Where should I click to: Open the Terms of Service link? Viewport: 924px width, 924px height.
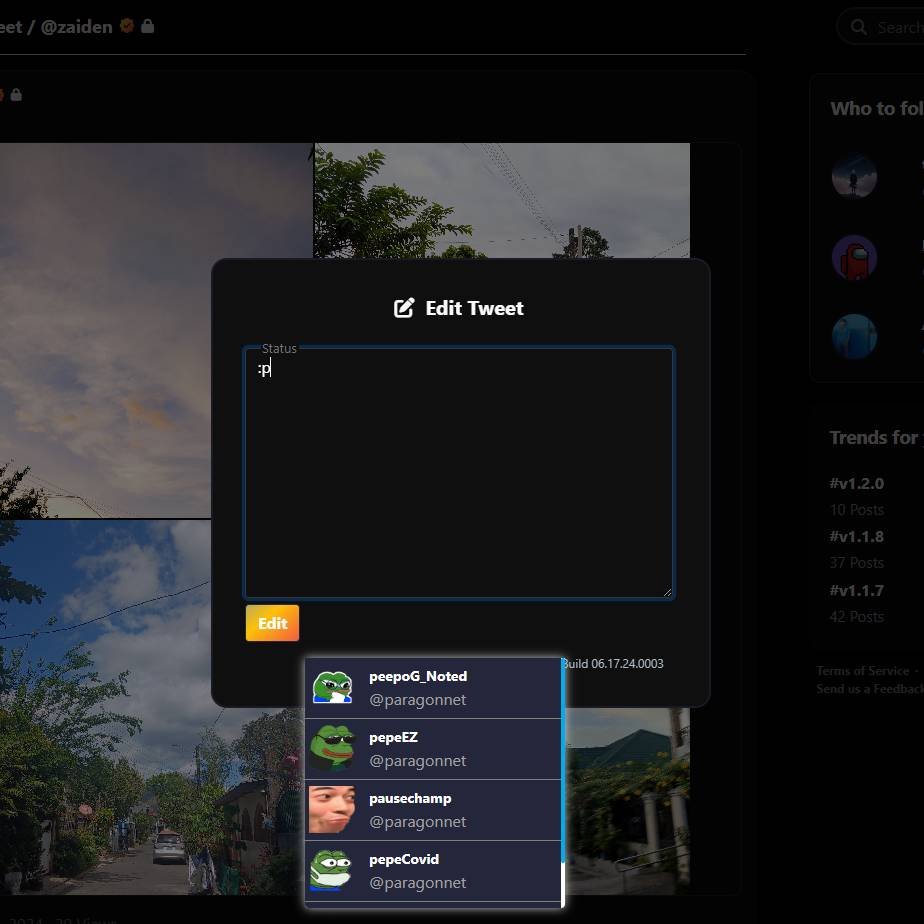point(862,671)
